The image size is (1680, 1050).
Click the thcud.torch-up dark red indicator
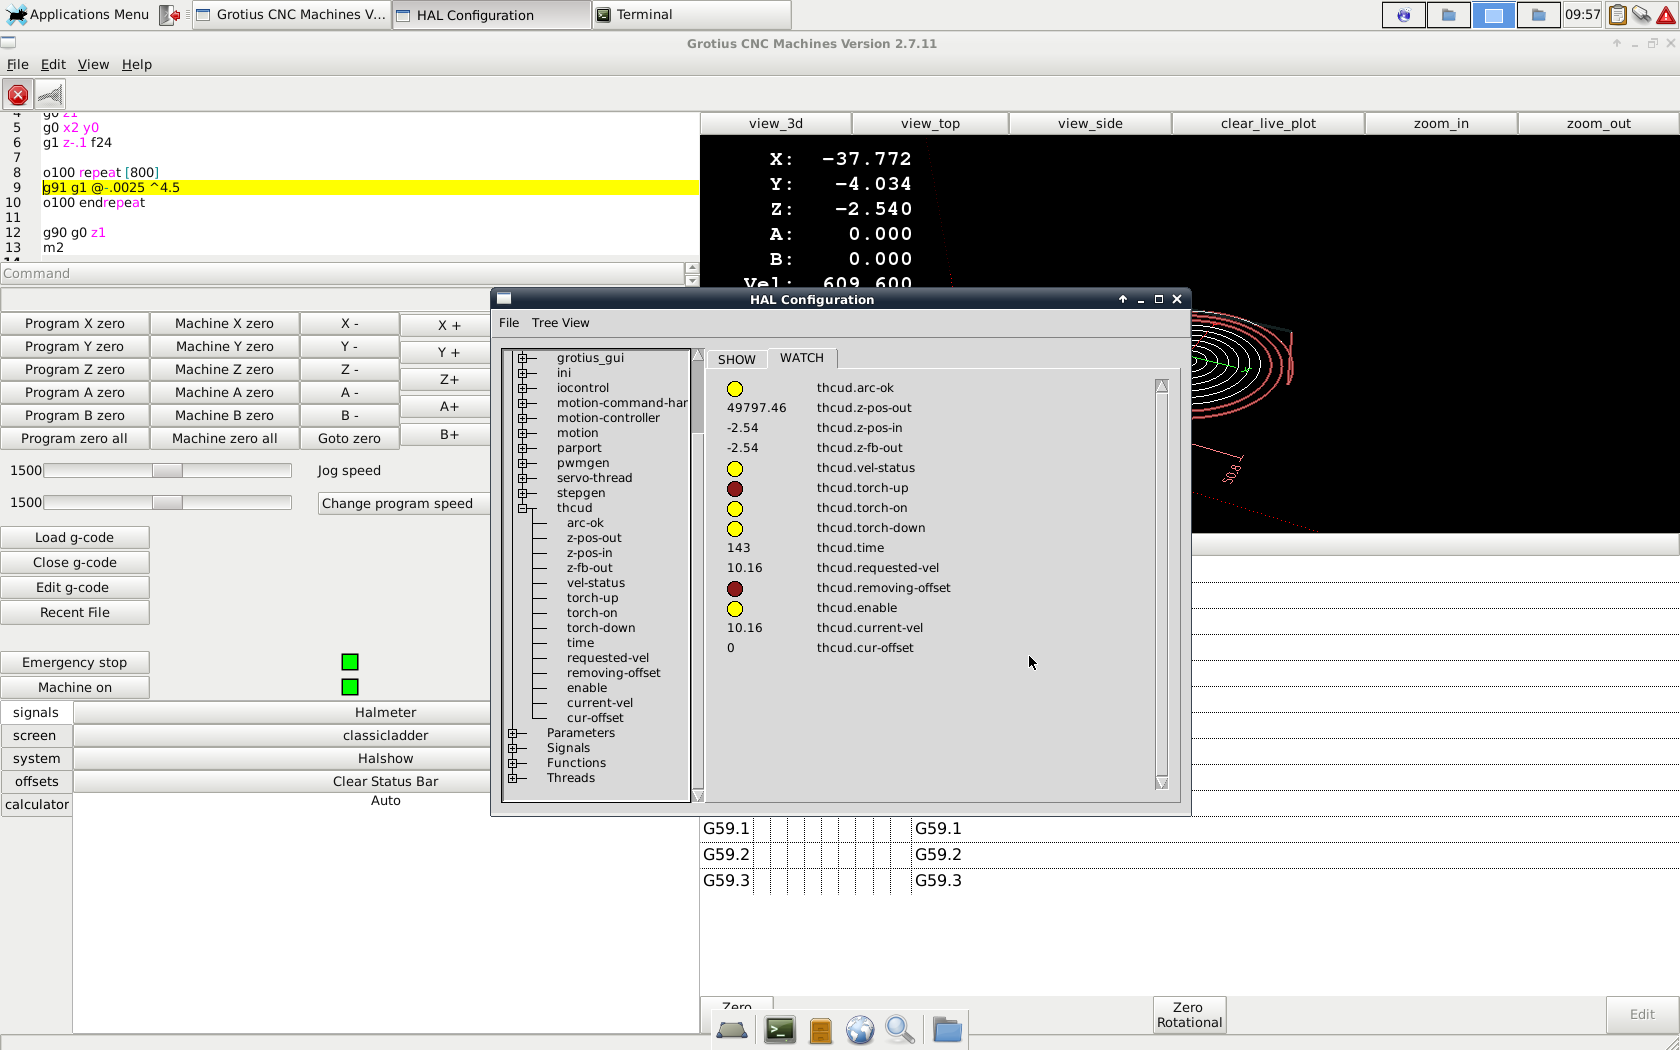735,489
